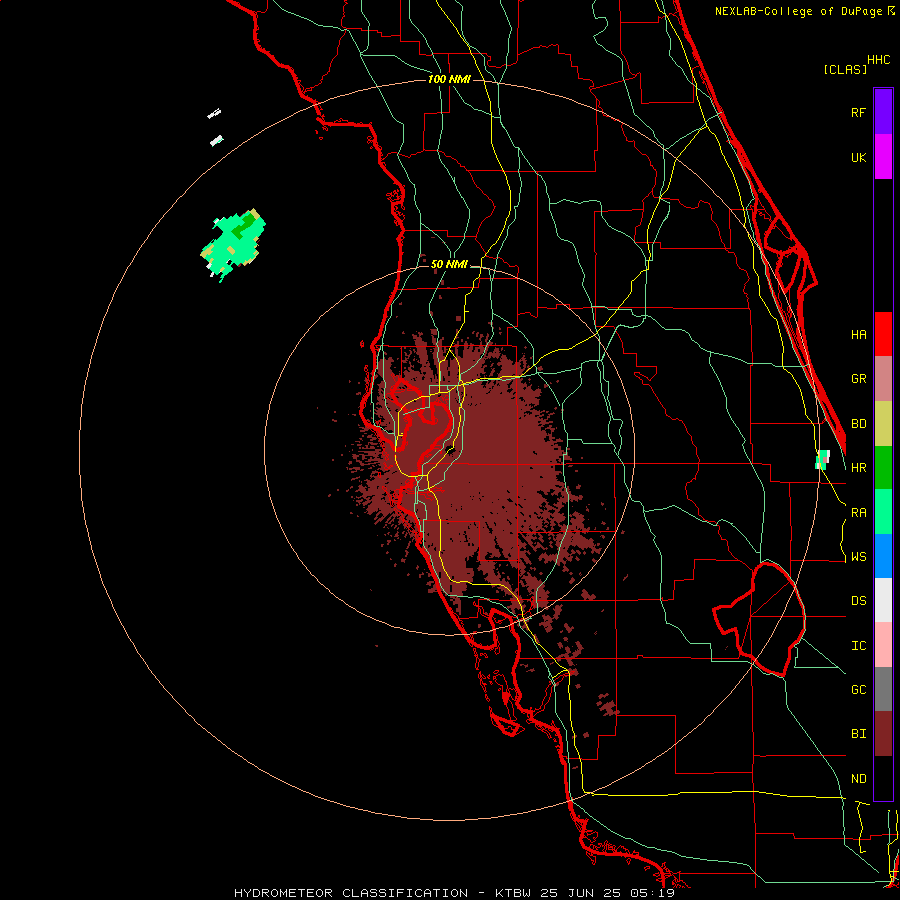This screenshot has width=900, height=900.
Task: Click the 'GC' legend label
Action: click(x=858, y=690)
